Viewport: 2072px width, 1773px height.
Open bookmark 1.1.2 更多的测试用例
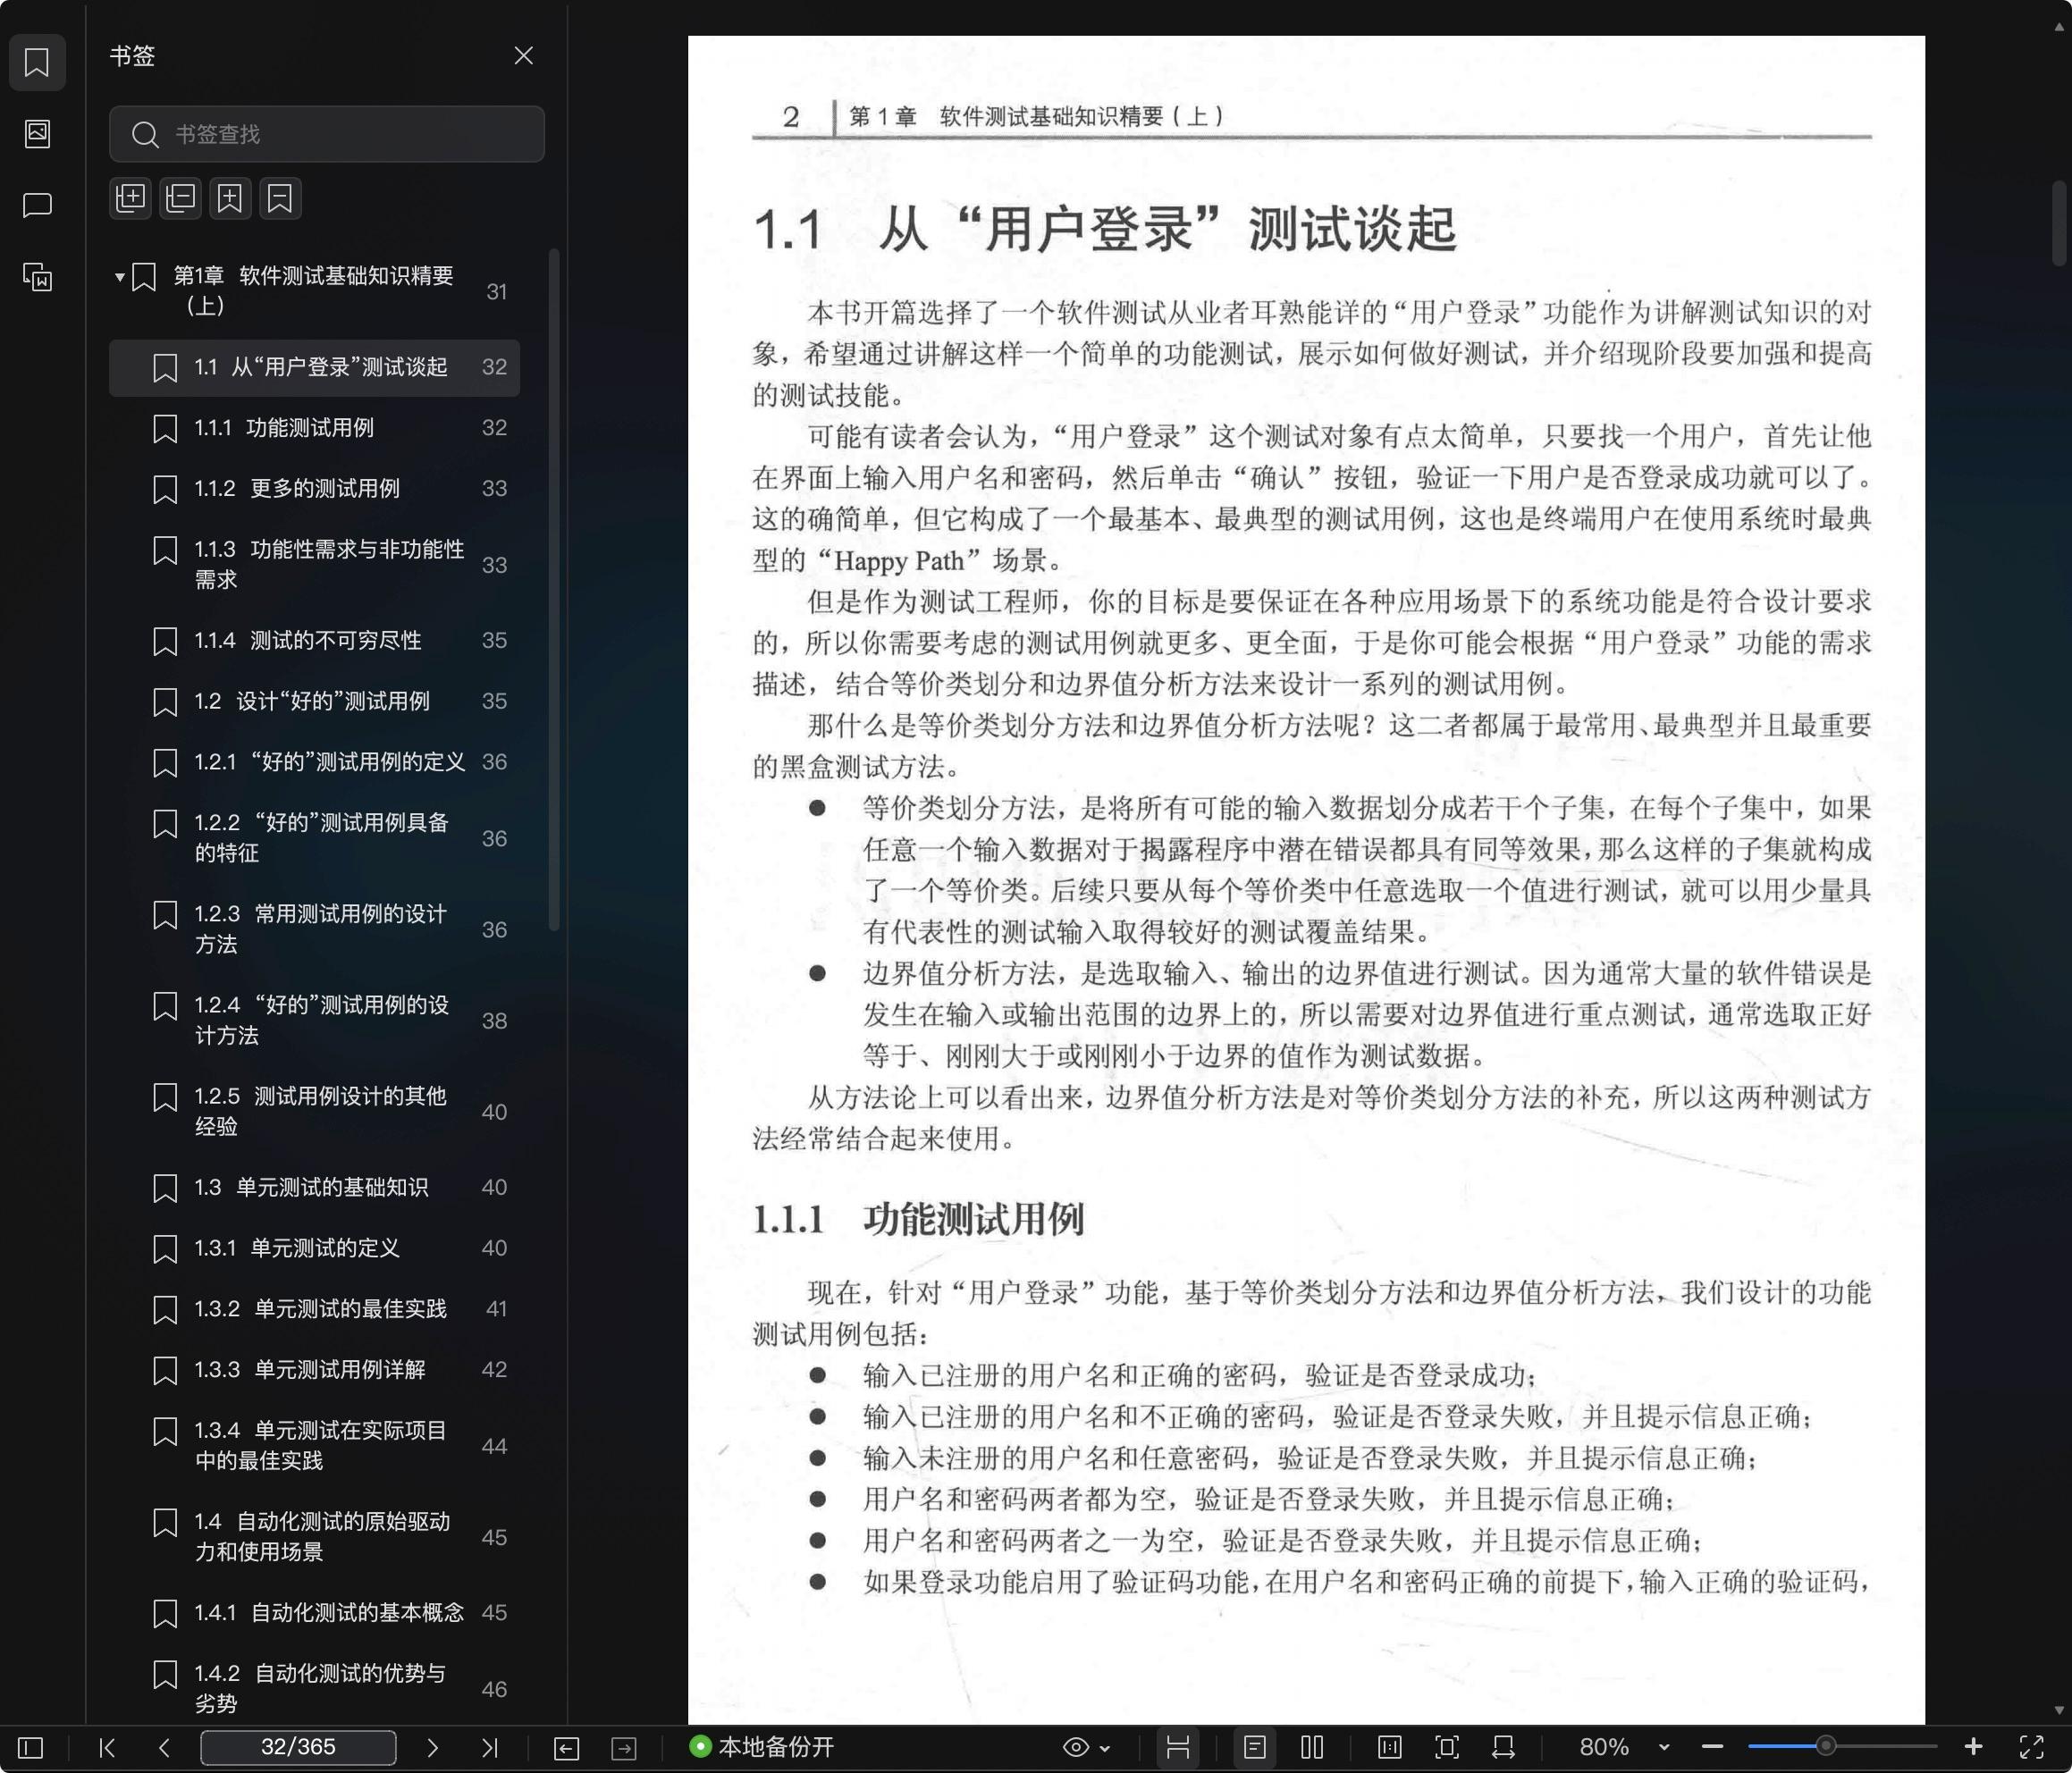[x=314, y=489]
